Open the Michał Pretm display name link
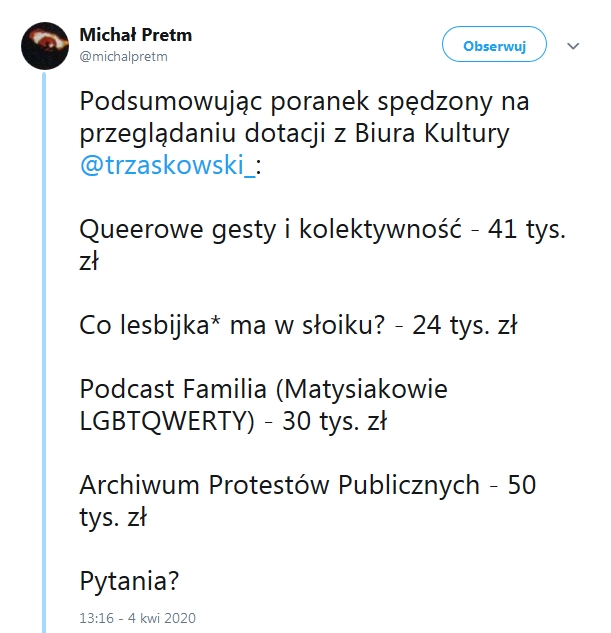 point(135,36)
